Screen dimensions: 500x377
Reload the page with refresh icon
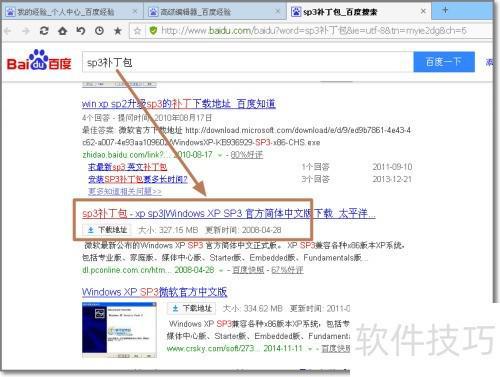[x=44, y=31]
